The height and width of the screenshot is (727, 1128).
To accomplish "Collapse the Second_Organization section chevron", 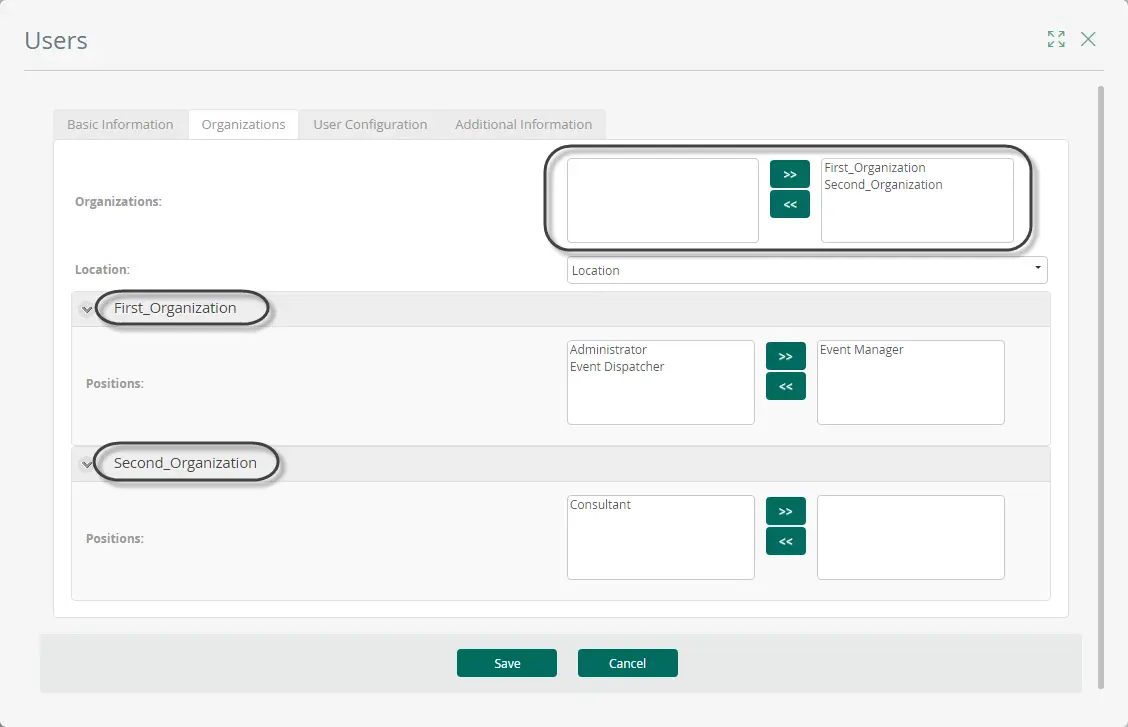I will tap(87, 465).
